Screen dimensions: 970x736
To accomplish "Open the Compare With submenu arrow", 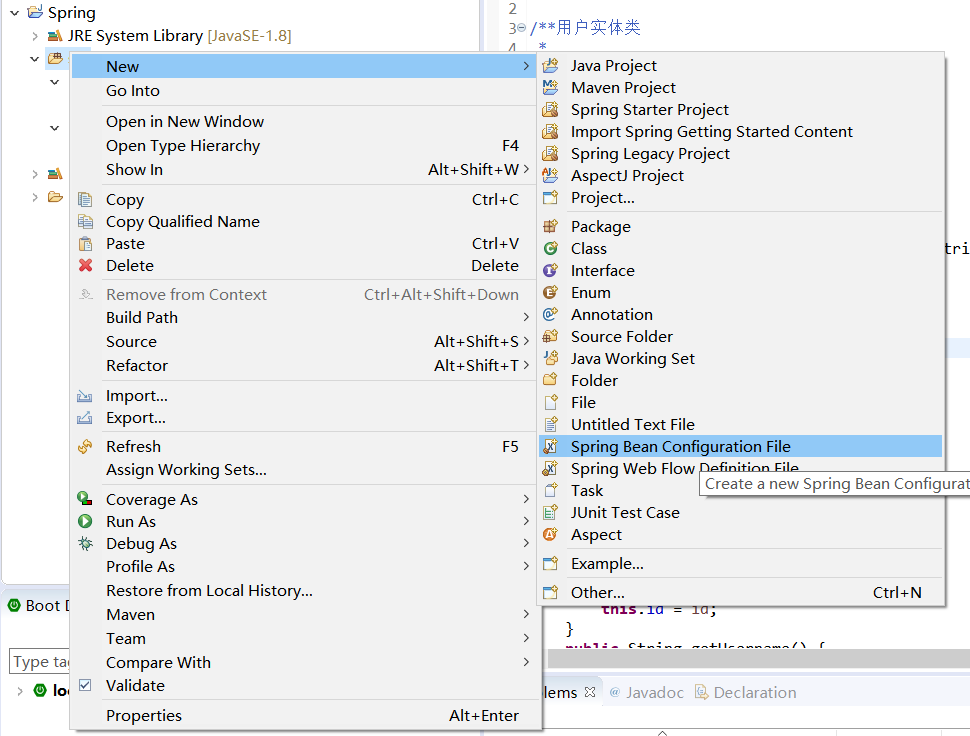I will pyautogui.click(x=526, y=662).
